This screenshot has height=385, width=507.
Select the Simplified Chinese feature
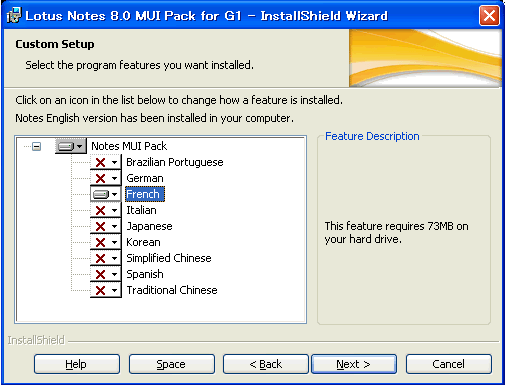click(x=169, y=258)
